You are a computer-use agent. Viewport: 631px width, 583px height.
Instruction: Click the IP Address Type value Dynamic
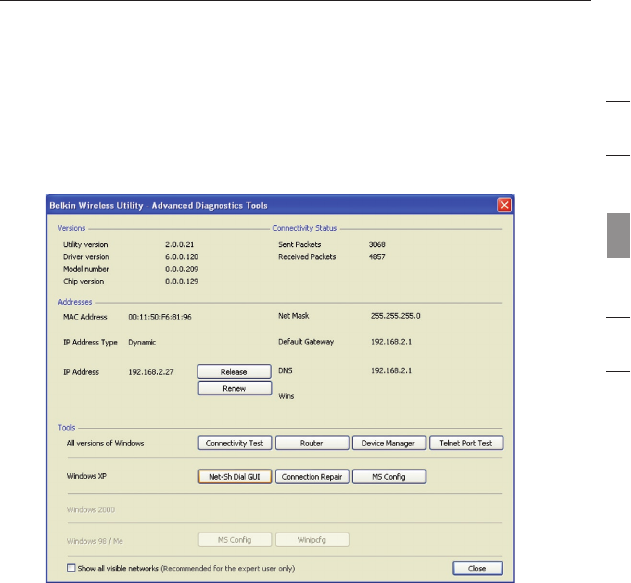click(142, 342)
